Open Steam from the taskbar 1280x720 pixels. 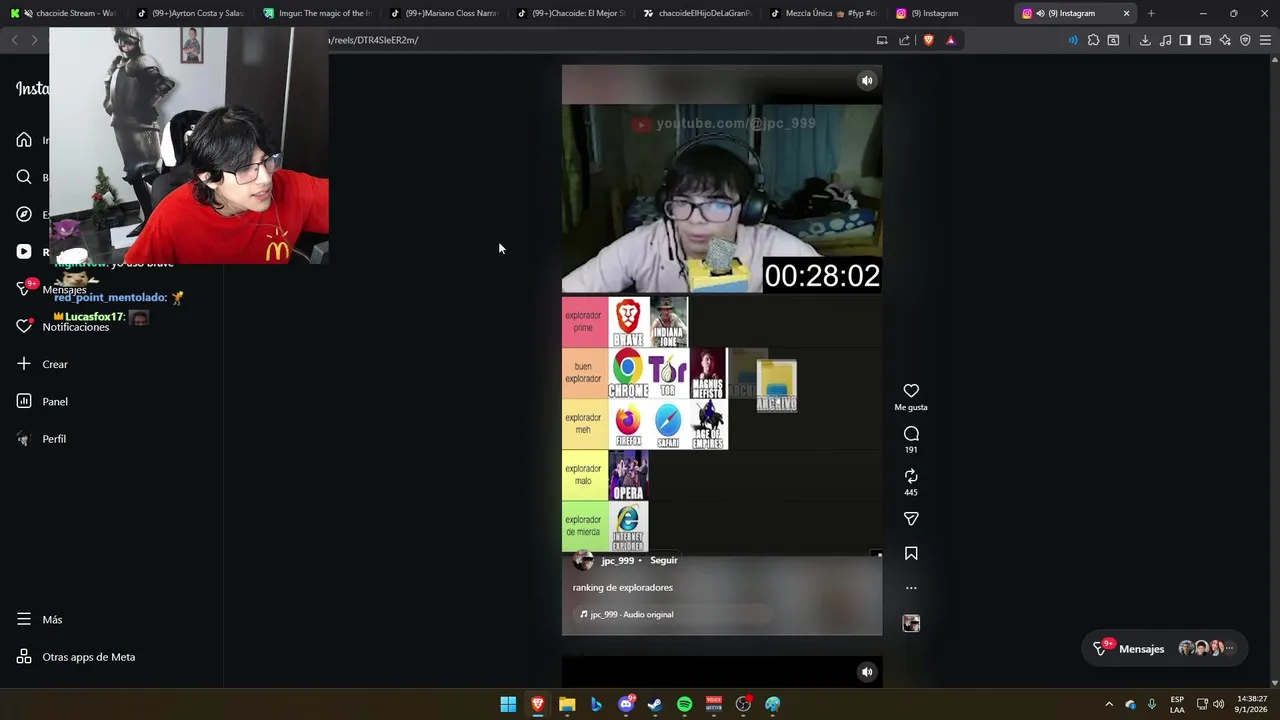pyautogui.click(x=655, y=704)
